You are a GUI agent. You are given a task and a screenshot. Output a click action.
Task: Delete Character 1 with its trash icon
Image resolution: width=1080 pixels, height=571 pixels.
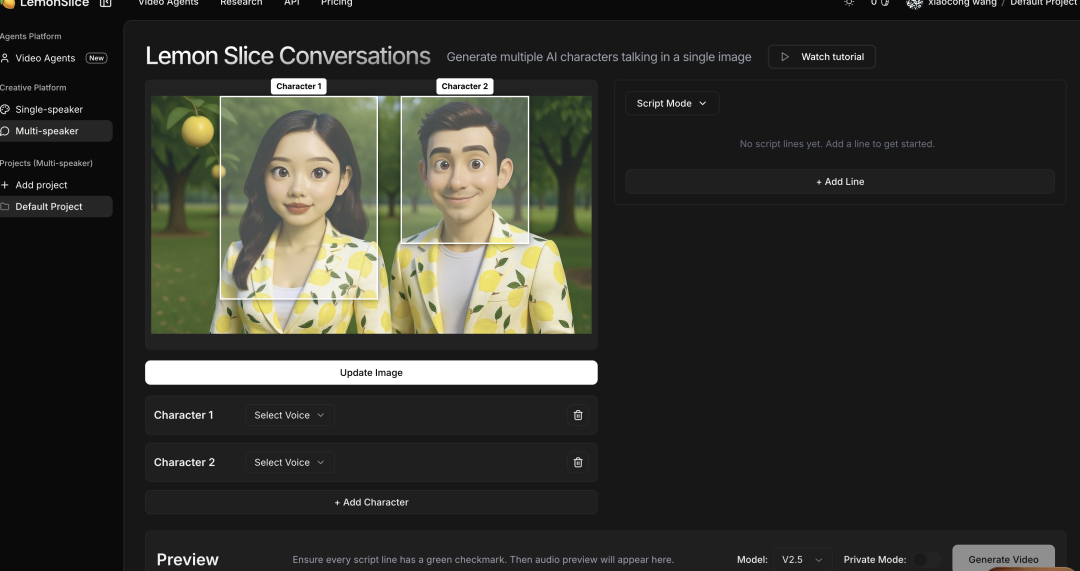(577, 415)
